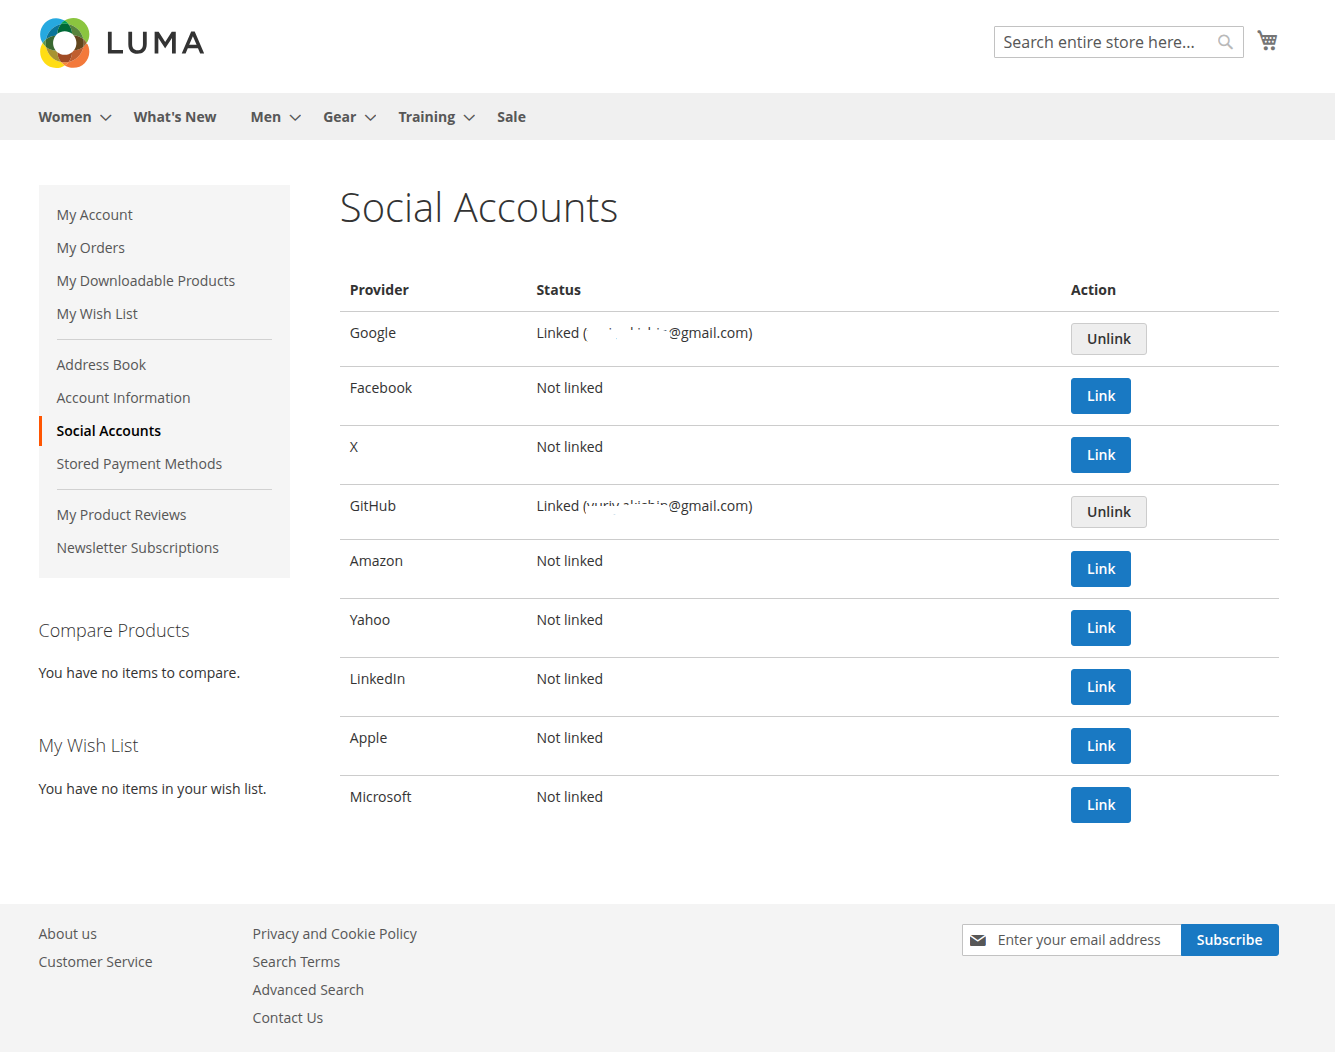Go to My Orders sidebar link
Screen dimensions: 1335x1052
click(91, 248)
